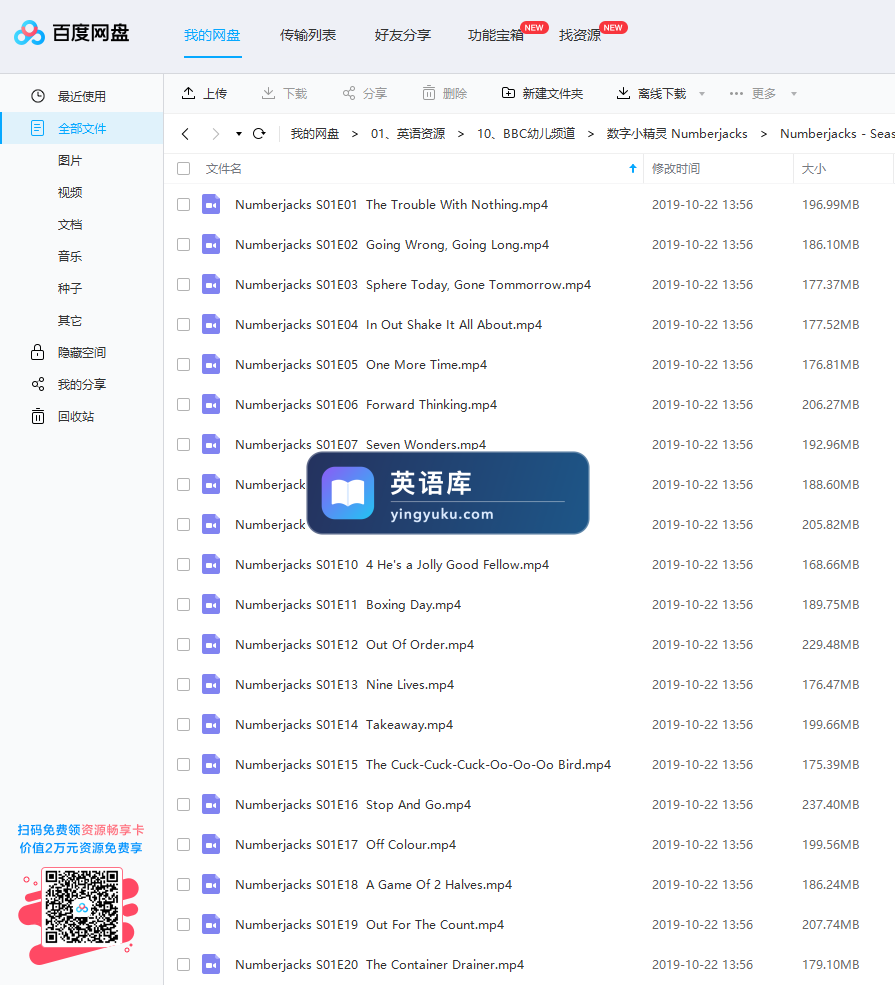895x985 pixels.
Task: Check the box for S01E18 Game Of 2 Halves
Action: [x=183, y=884]
